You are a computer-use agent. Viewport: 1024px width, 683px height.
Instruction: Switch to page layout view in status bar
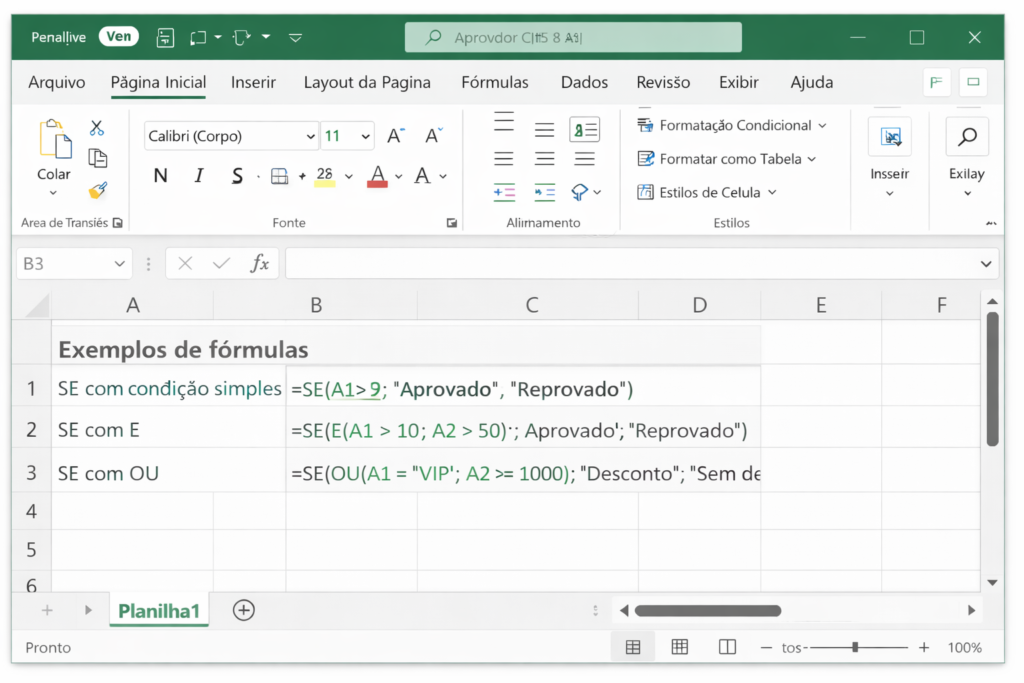tap(680, 647)
